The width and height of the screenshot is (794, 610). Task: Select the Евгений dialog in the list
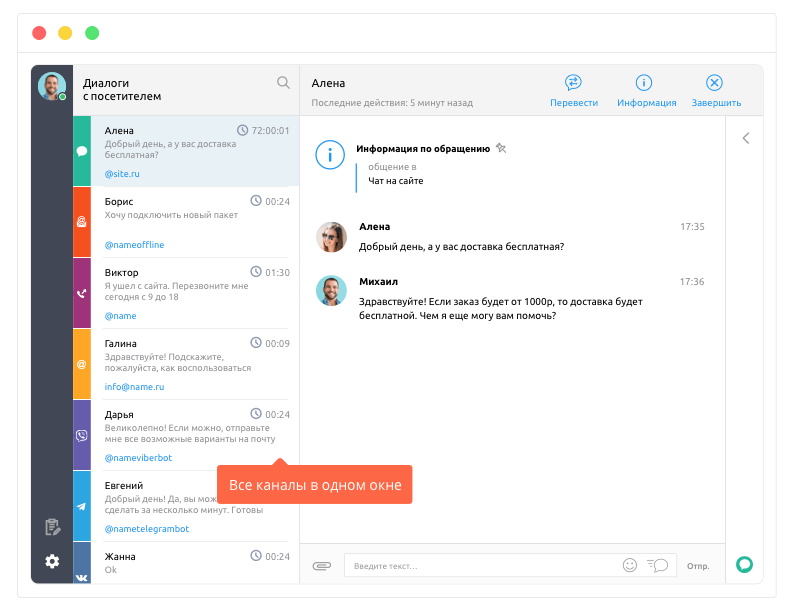tap(186, 506)
